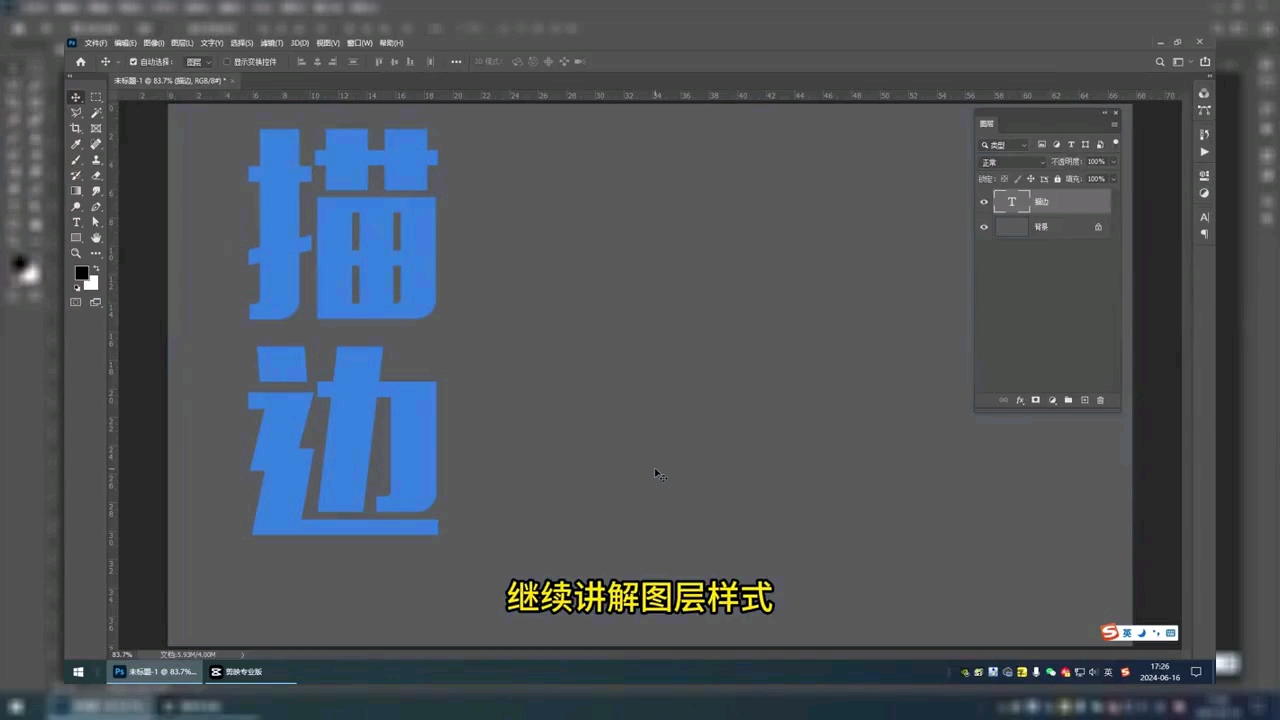The image size is (1280, 720).
Task: Add a layer mask from the Layers panel
Action: tap(1035, 400)
